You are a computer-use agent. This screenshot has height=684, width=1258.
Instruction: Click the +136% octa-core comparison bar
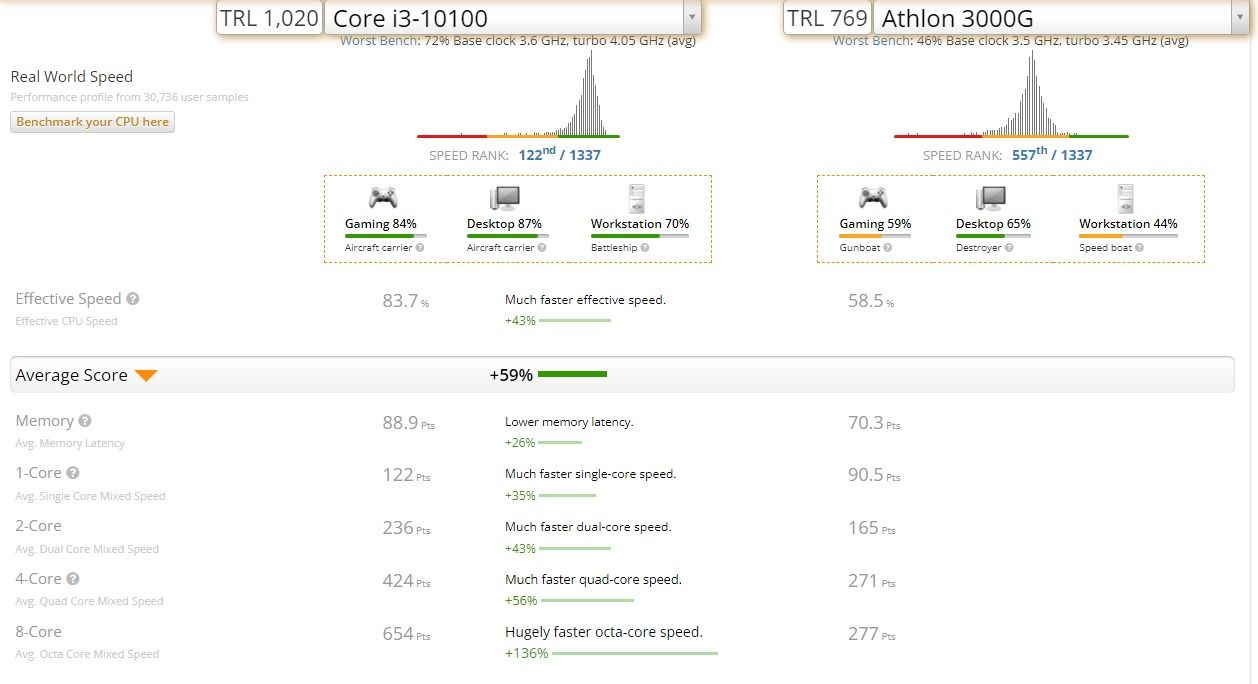tap(635, 653)
